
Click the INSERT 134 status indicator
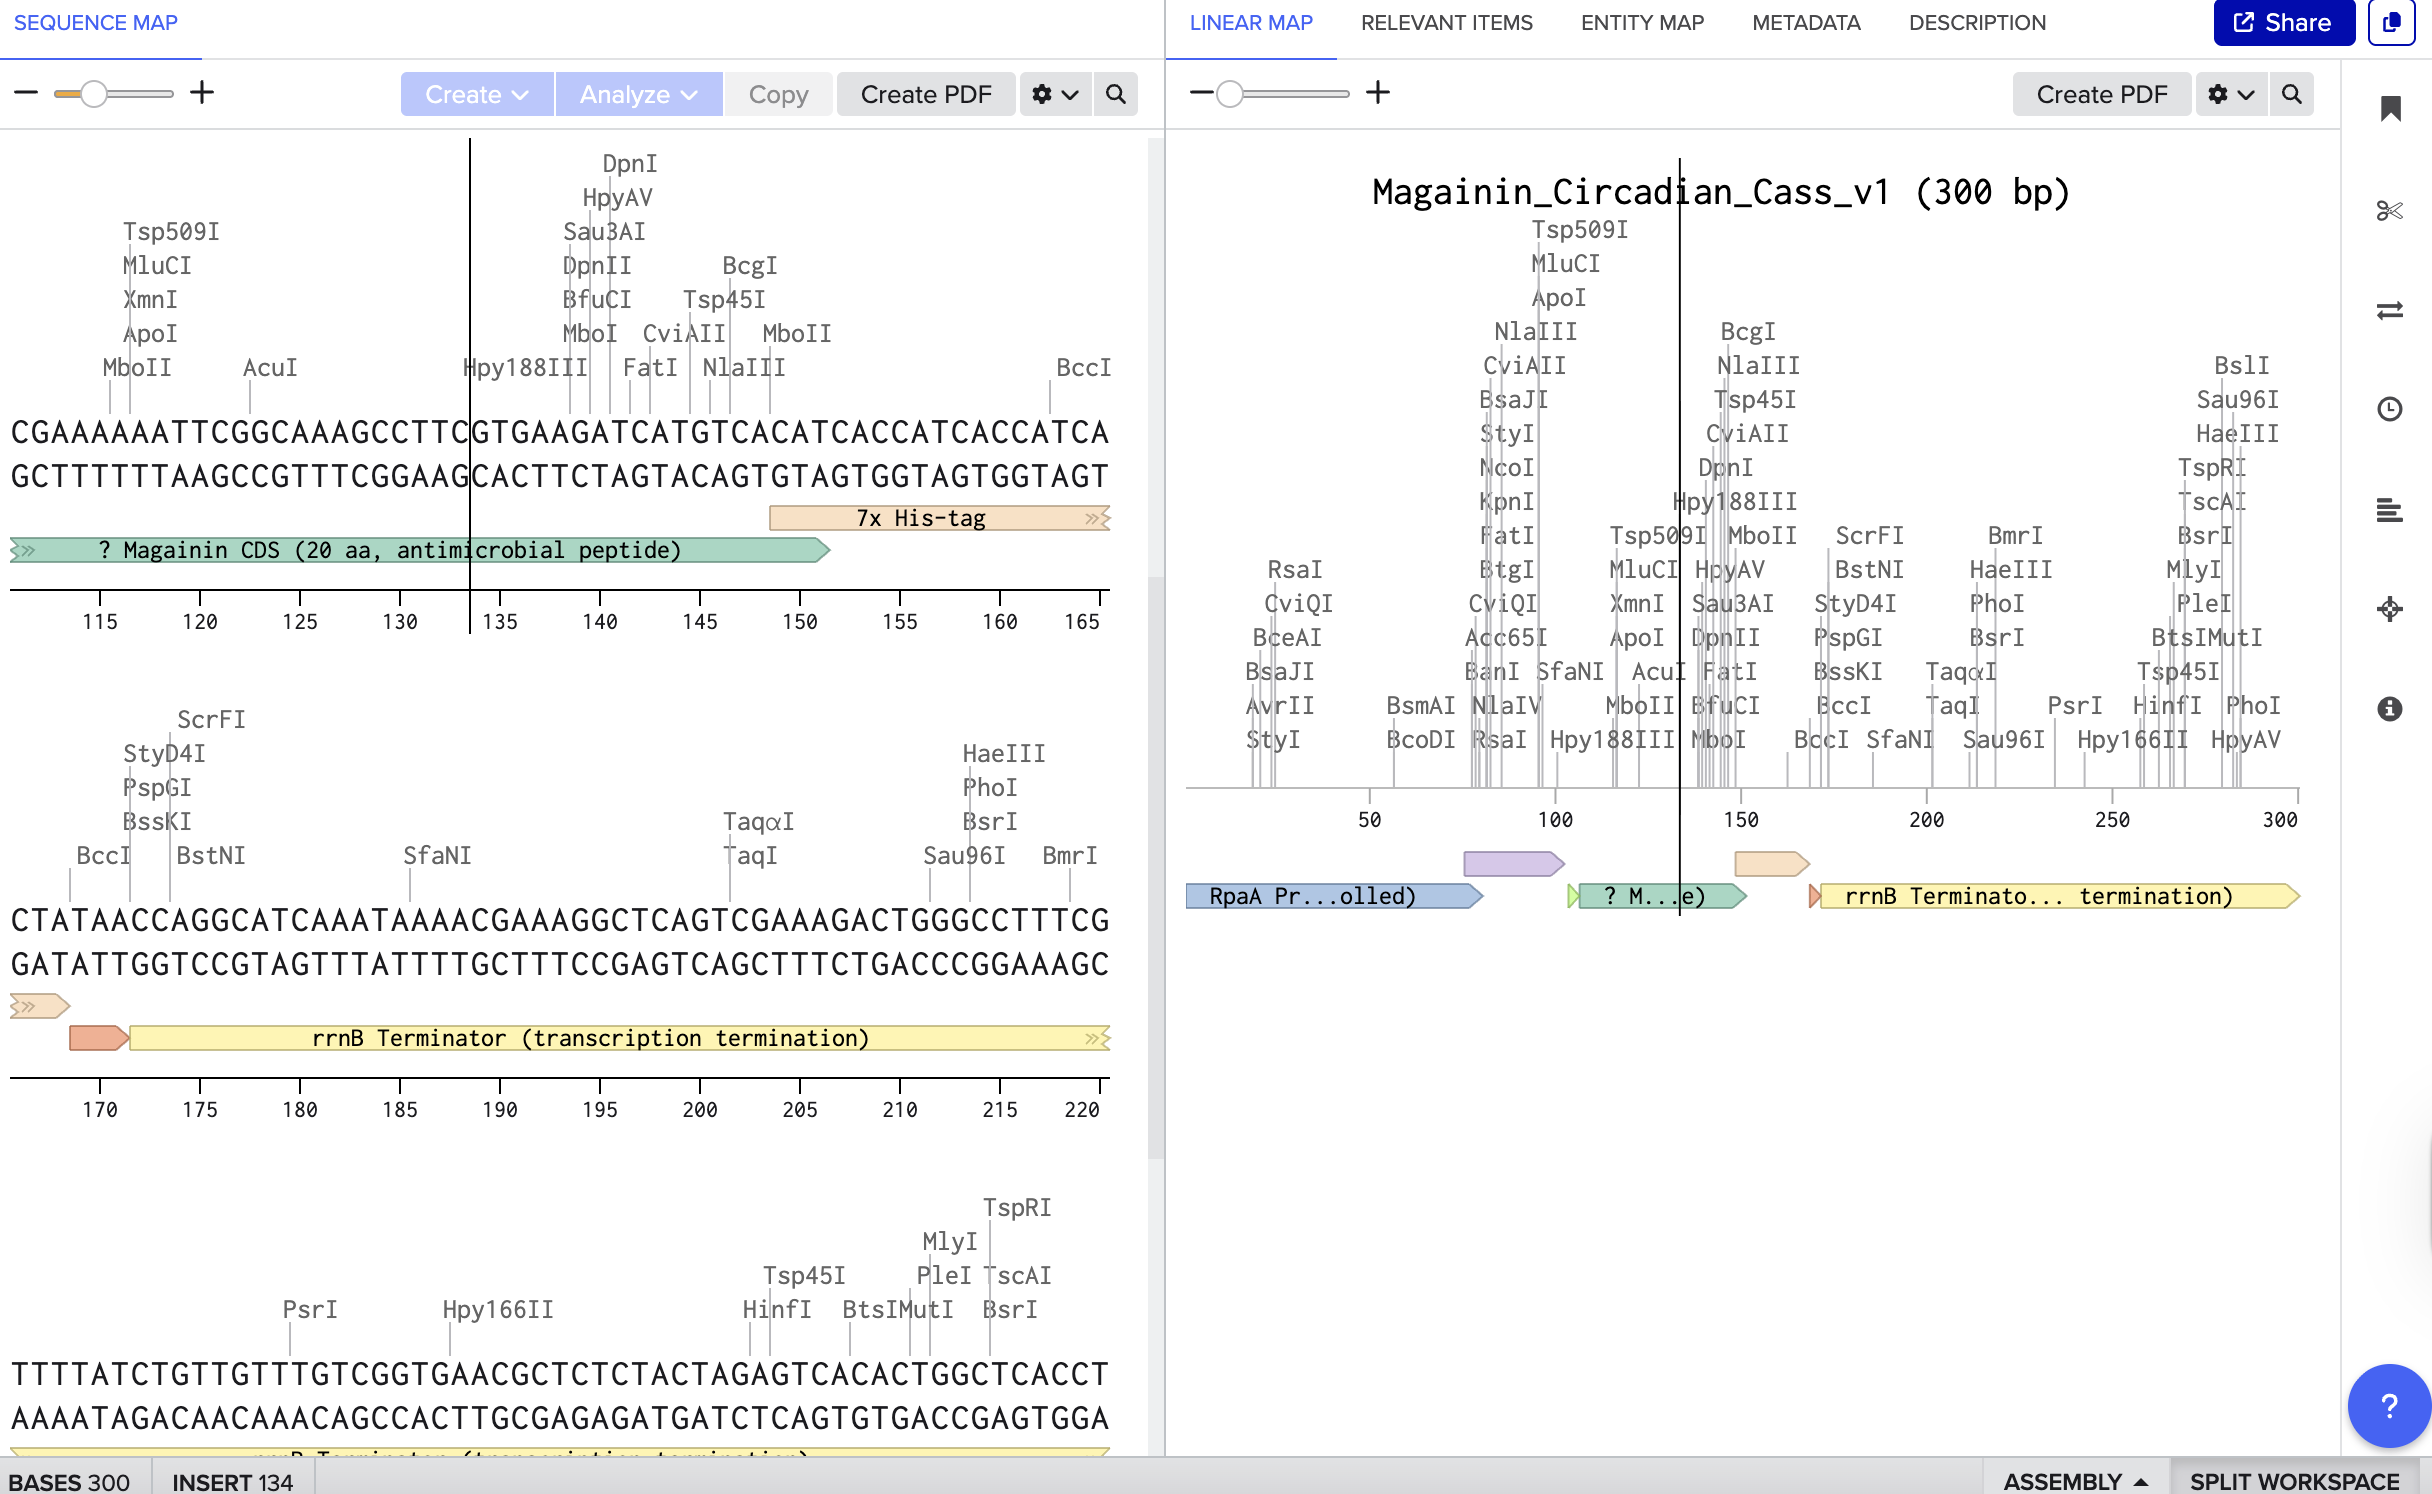pos(233,1481)
